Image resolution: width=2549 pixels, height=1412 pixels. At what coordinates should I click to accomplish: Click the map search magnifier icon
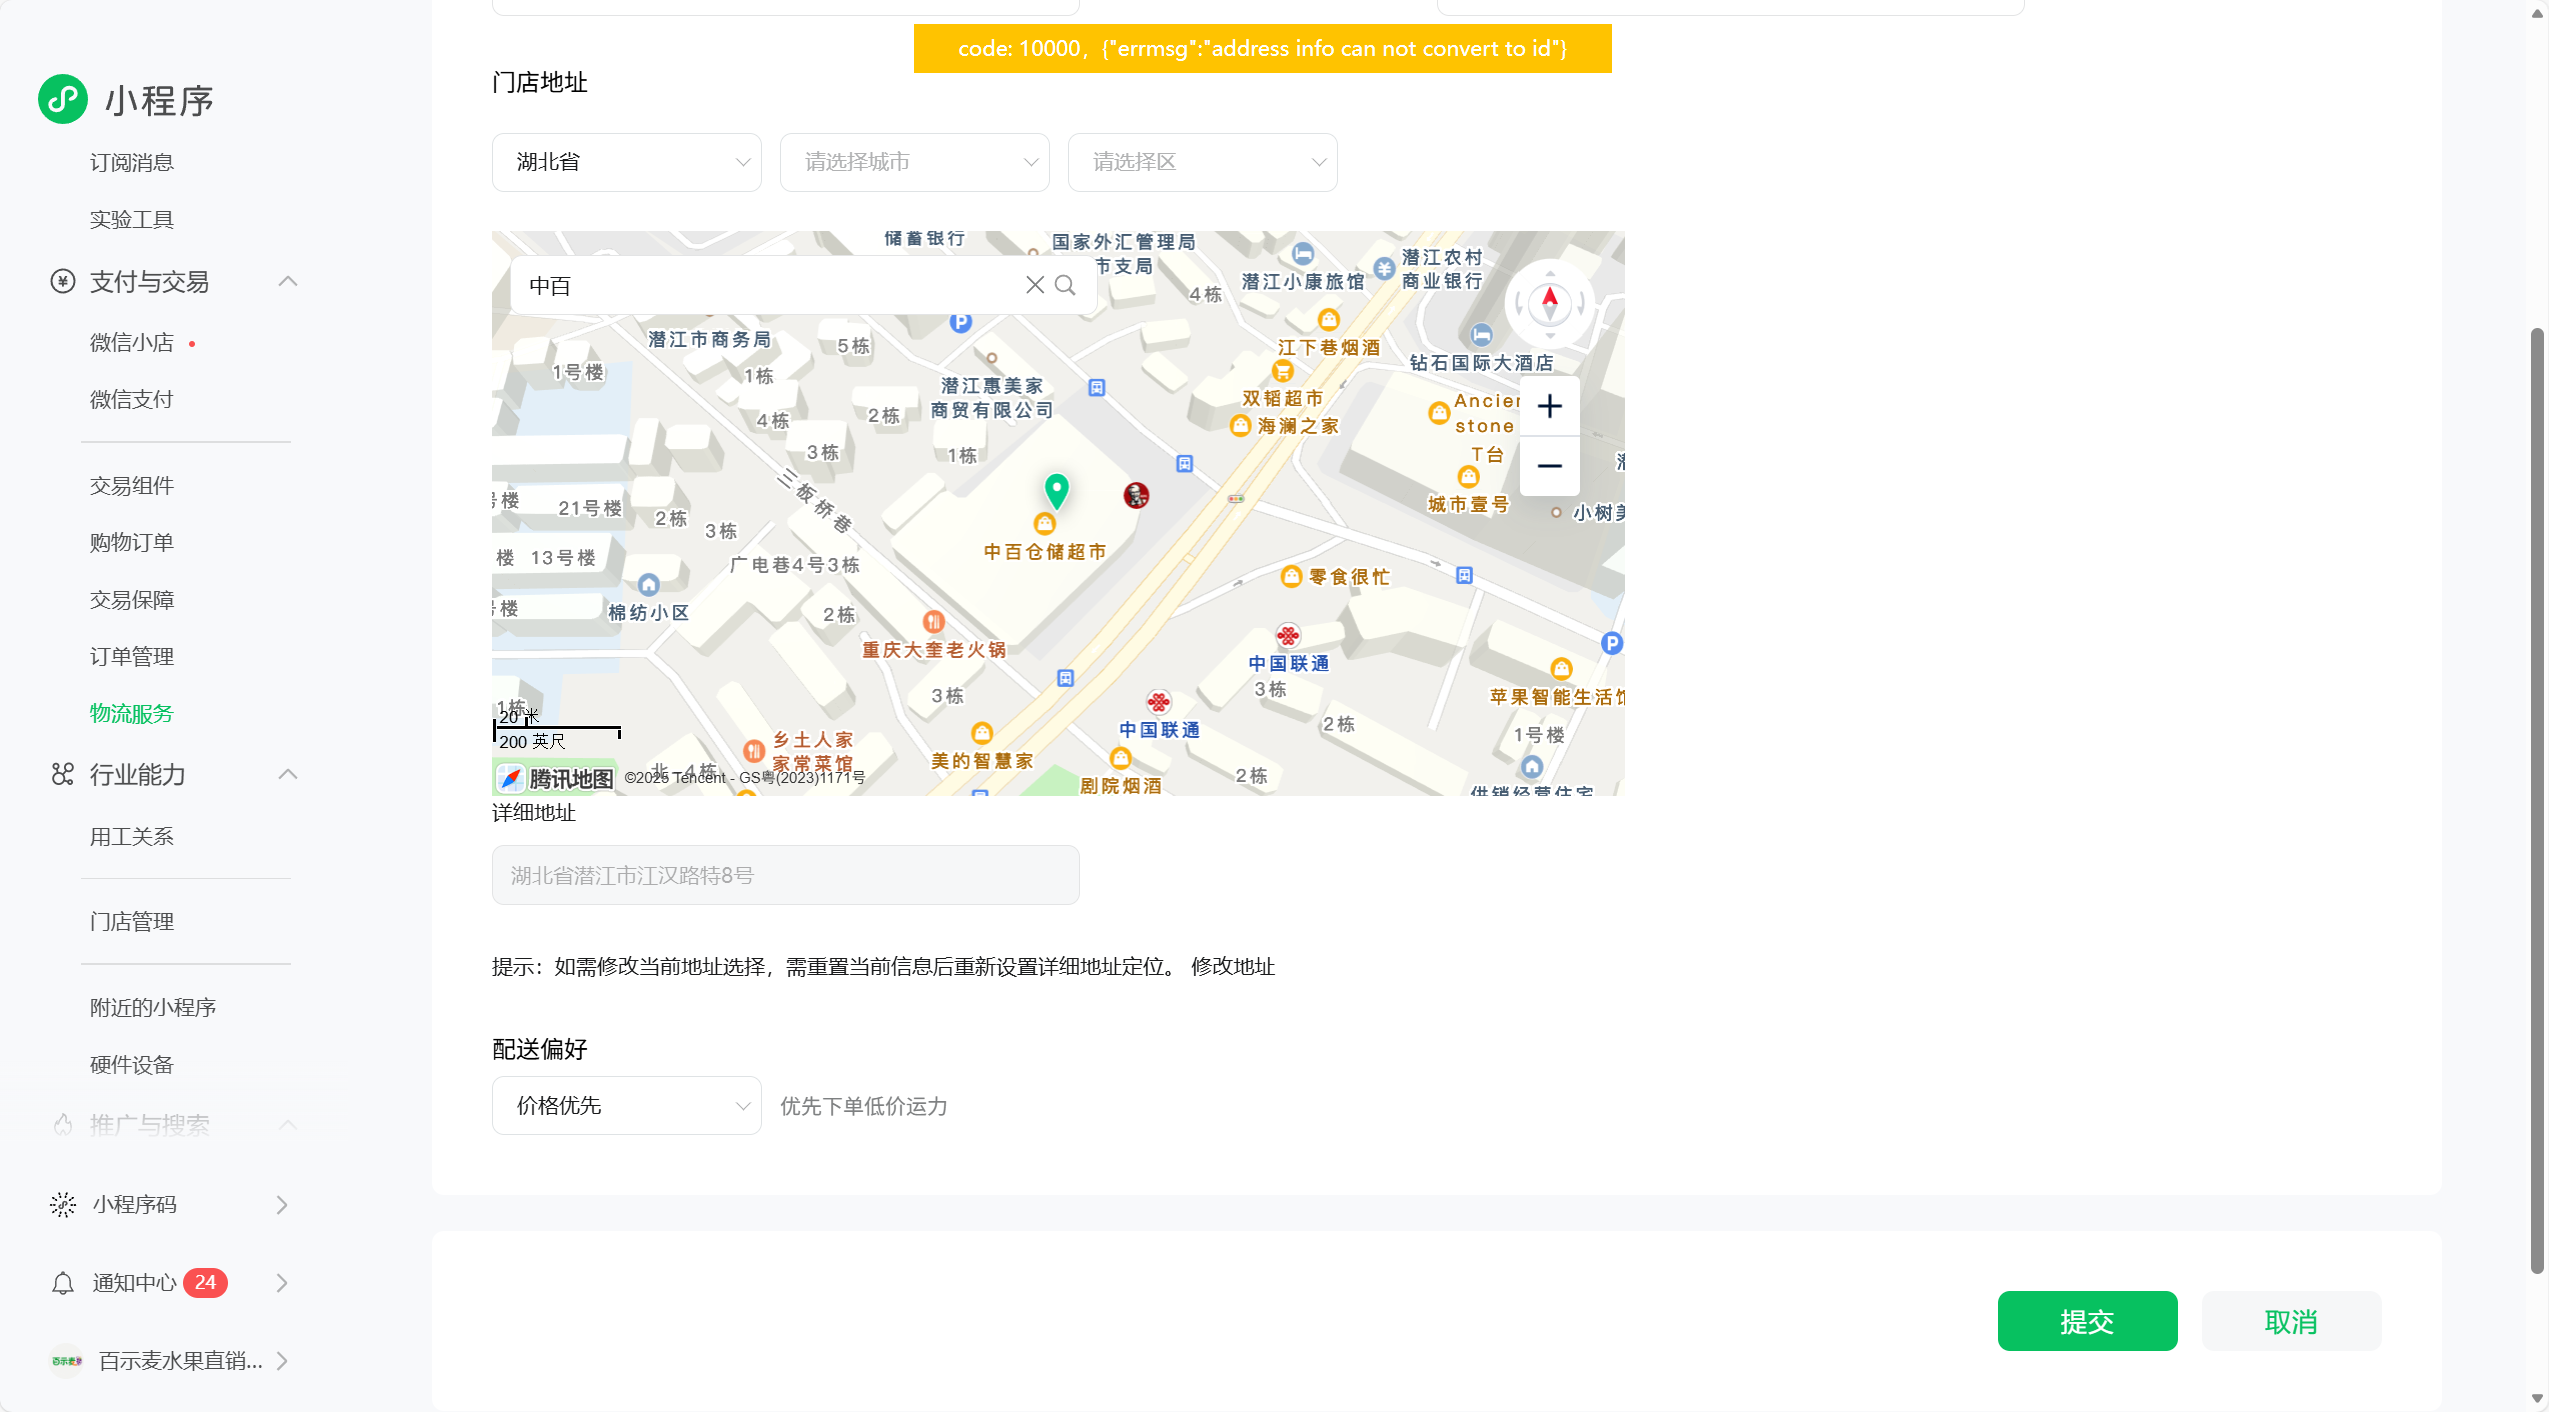1066,285
